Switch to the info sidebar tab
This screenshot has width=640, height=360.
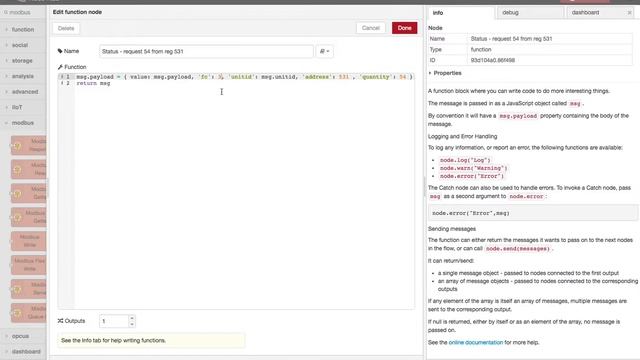(x=460, y=13)
